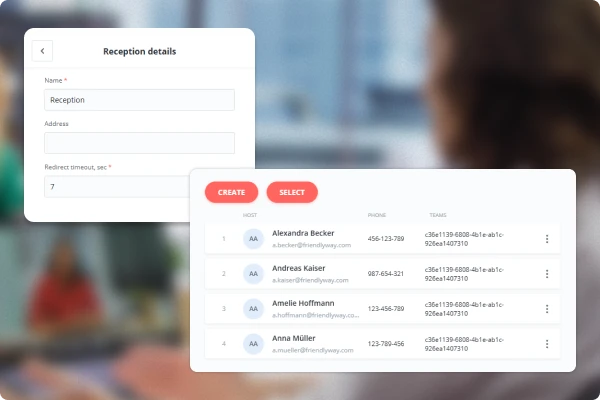Screen dimensions: 600x400
Task: Open the three-dot menu for Andreas Kaiser
Action: [x=547, y=274]
